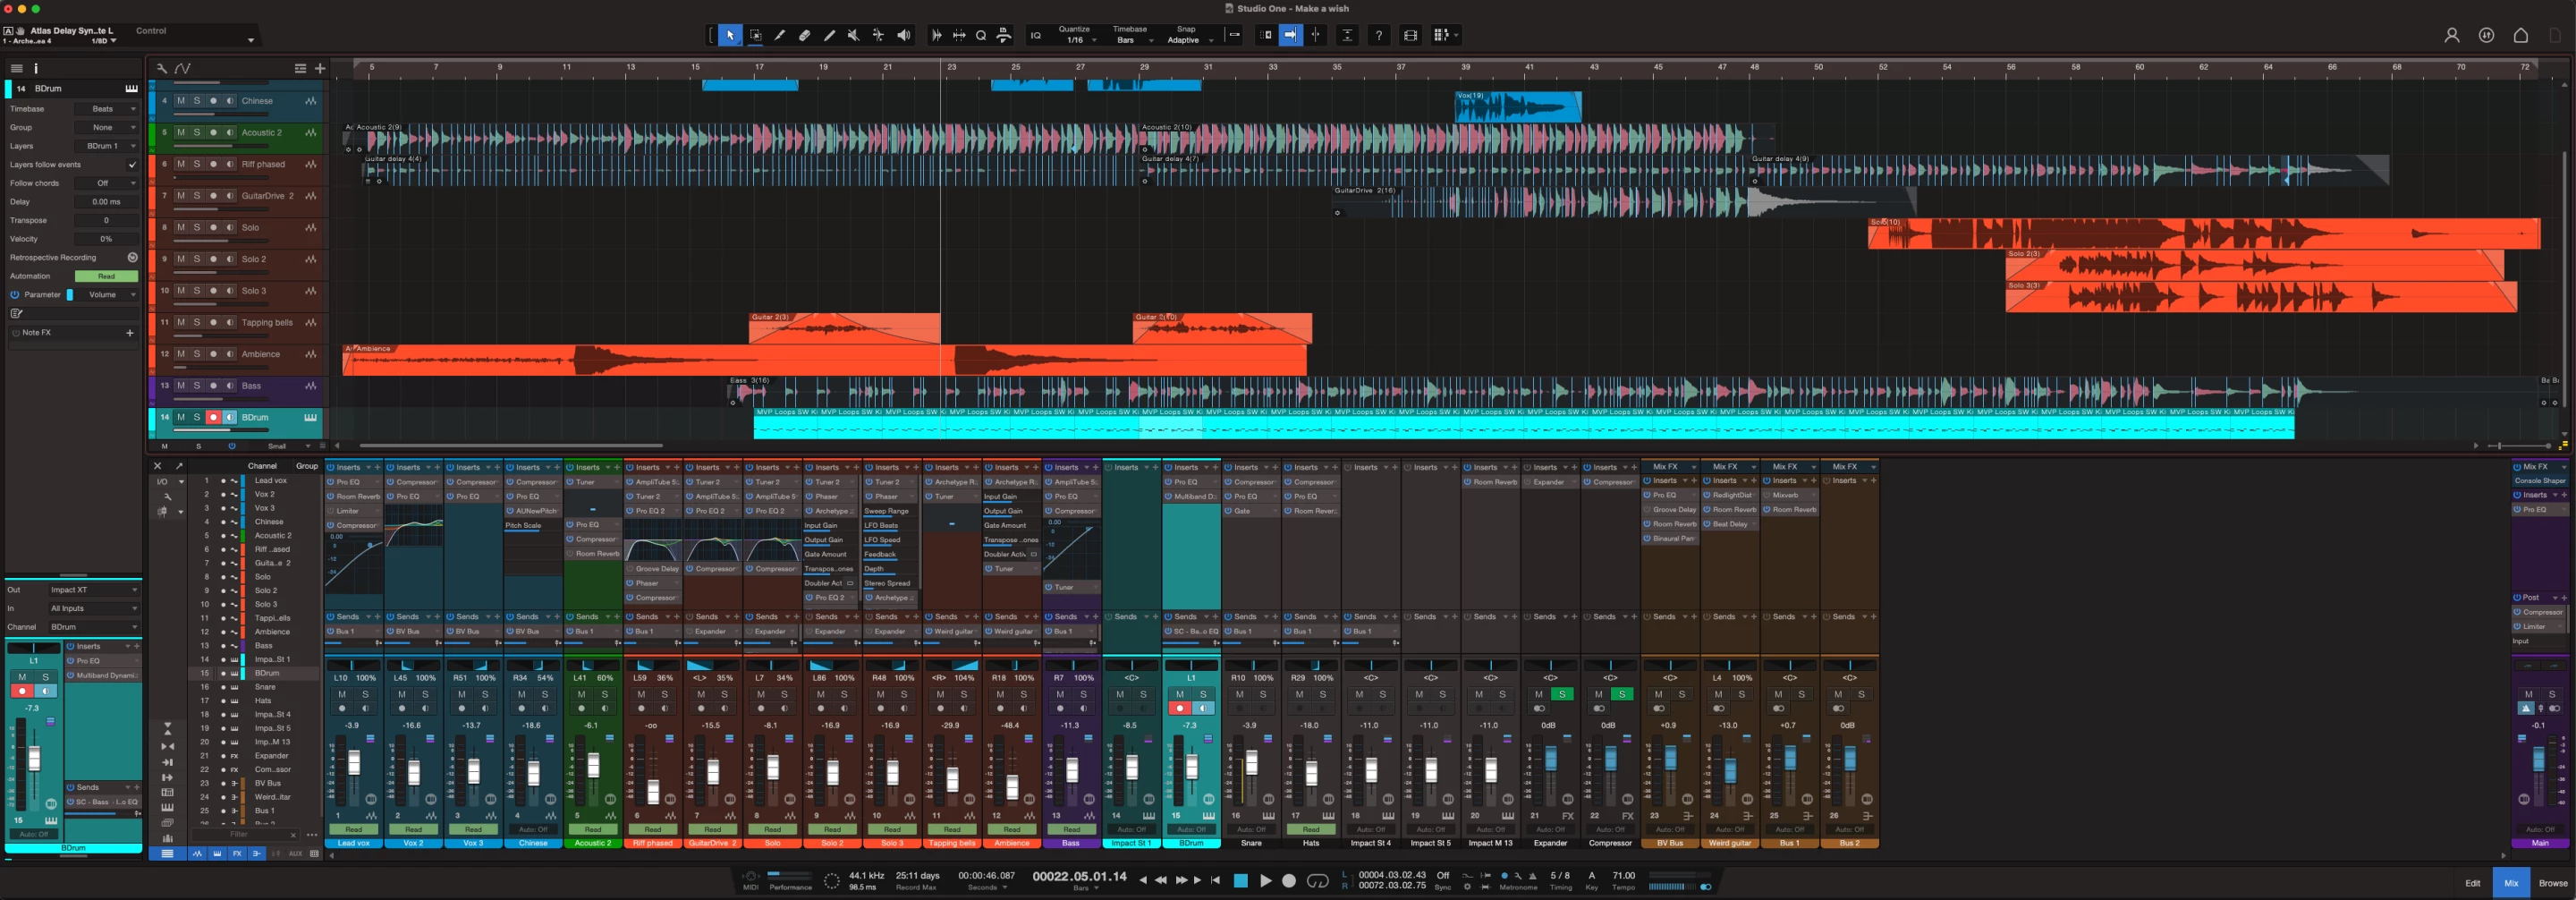Open the Quantize value dropdown
This screenshot has width=2576, height=900.
[x=1080, y=40]
